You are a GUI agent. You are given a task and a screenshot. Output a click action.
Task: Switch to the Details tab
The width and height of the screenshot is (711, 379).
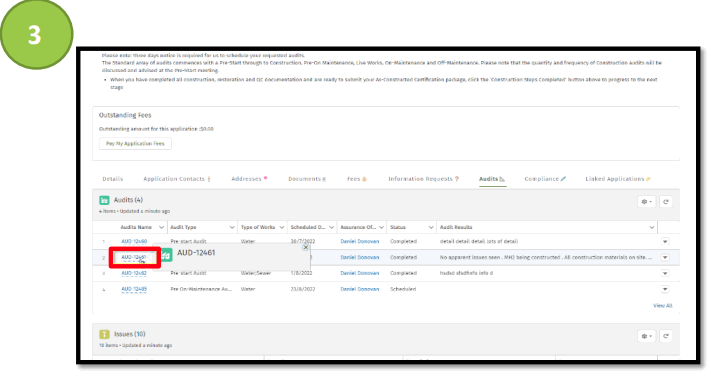pyautogui.click(x=112, y=179)
